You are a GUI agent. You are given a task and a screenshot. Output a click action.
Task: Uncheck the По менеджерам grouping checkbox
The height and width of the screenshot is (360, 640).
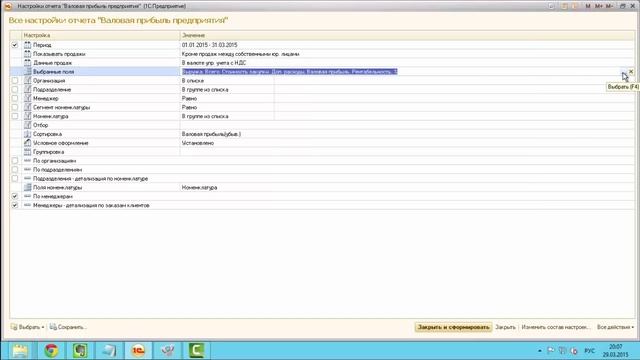click(15, 196)
